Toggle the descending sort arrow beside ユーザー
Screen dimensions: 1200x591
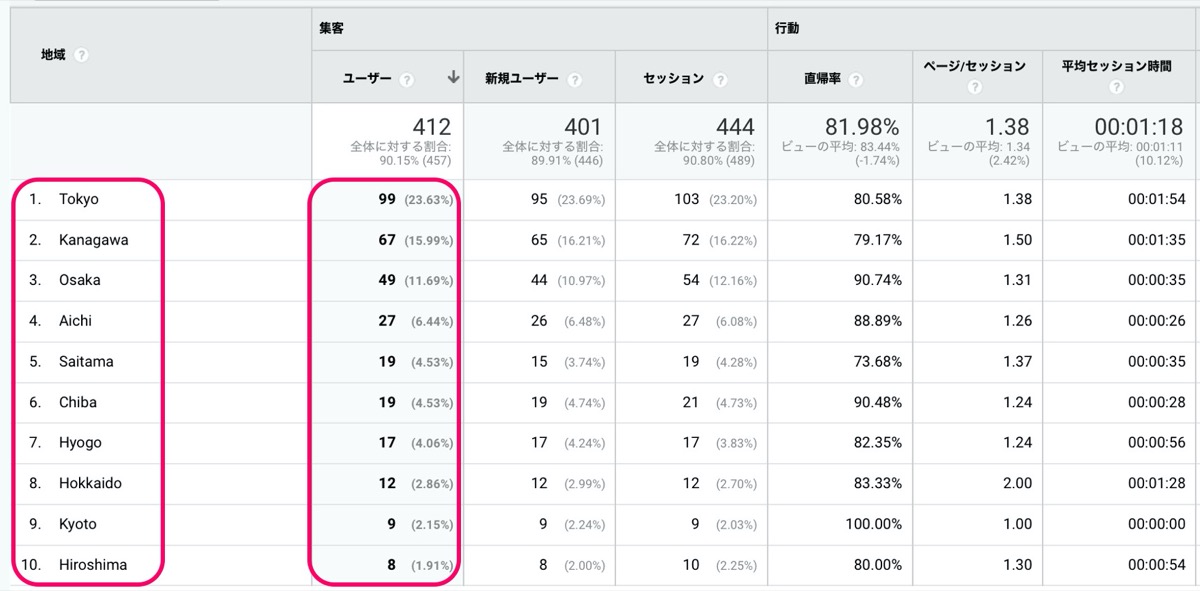tap(453, 78)
